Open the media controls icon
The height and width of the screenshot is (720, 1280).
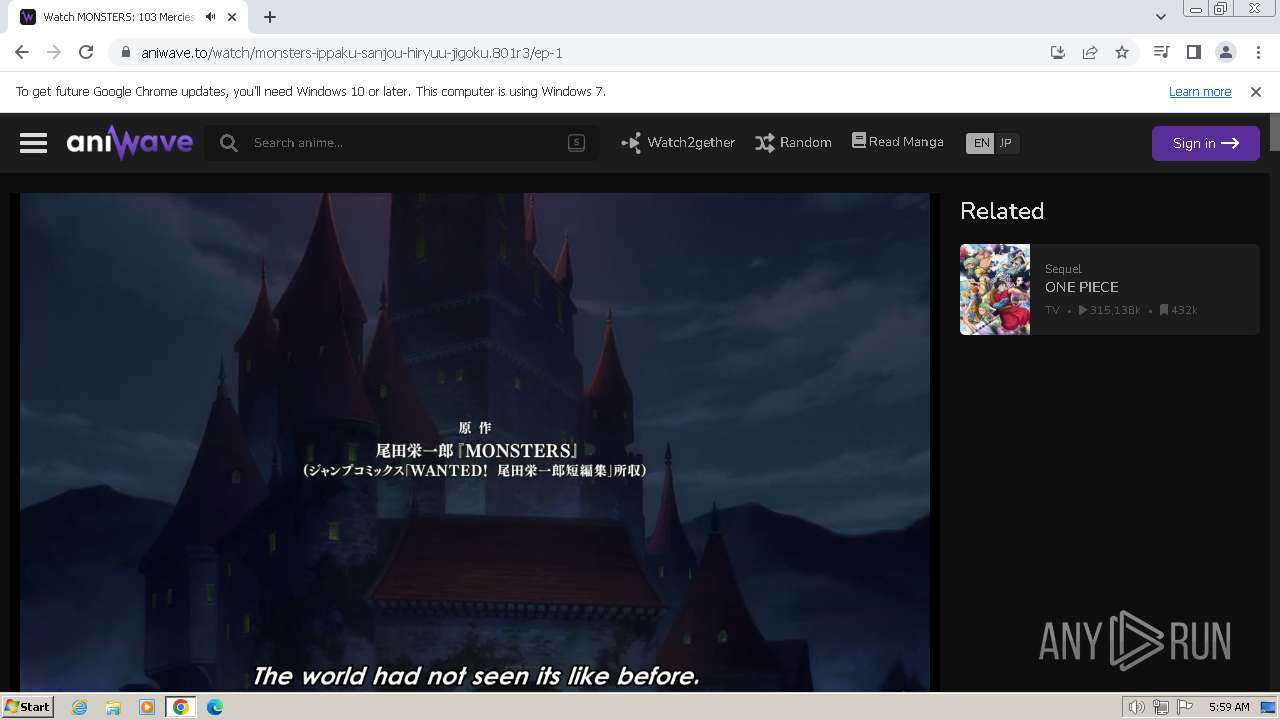tap(1161, 52)
